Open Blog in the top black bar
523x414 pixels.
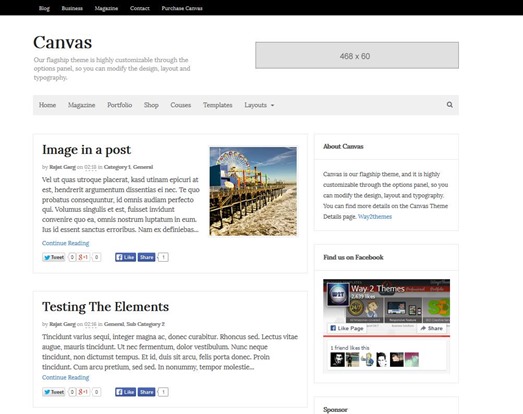44,8
